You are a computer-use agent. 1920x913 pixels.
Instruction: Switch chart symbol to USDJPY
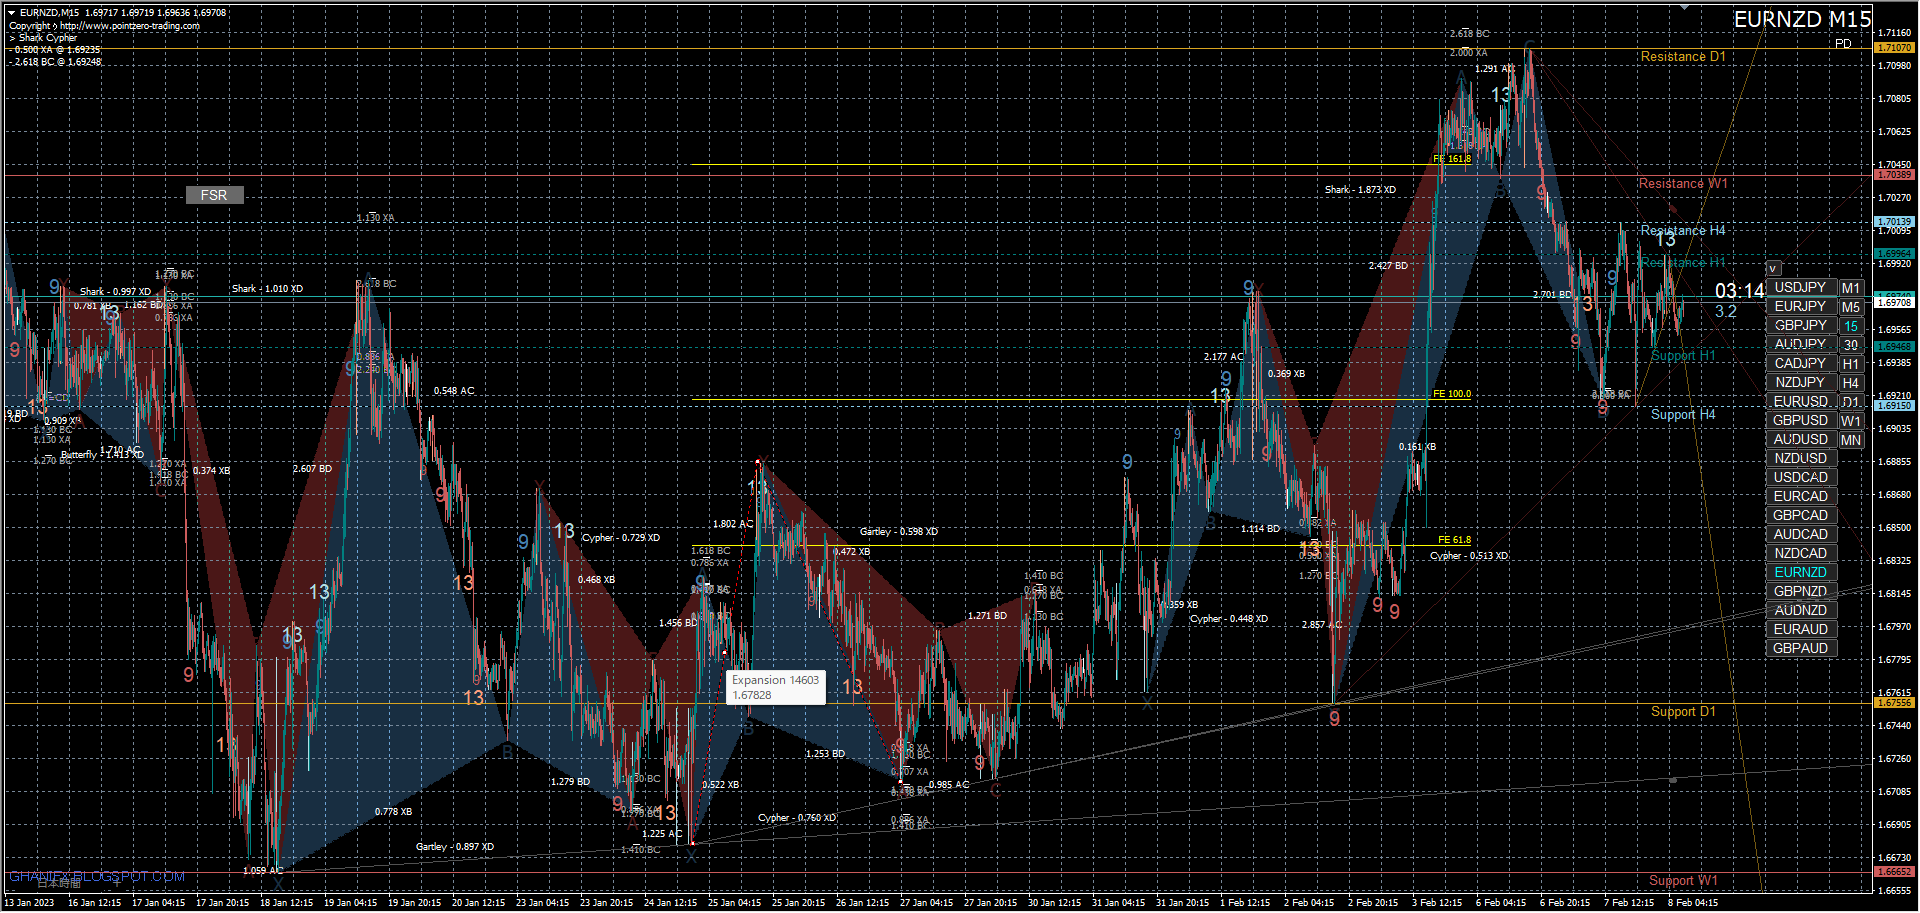(1800, 288)
